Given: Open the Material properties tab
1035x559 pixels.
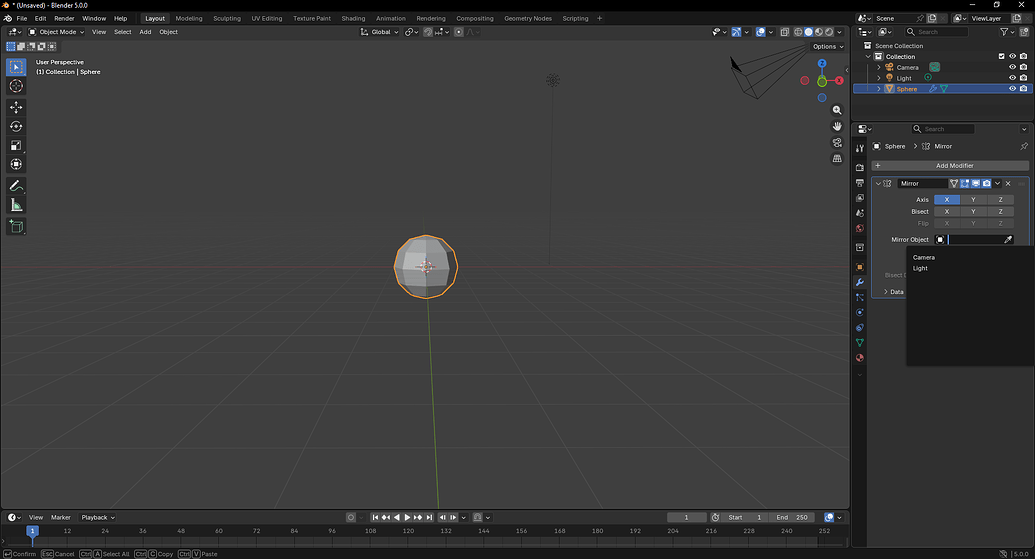Looking at the screenshot, I should point(859,358).
